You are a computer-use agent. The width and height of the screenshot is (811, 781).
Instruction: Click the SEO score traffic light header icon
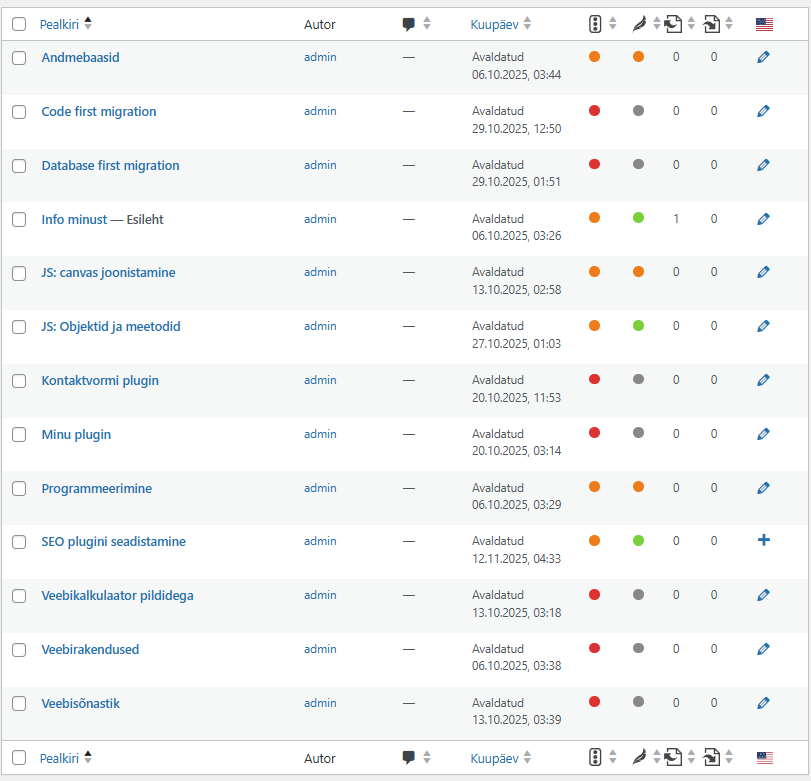point(595,24)
